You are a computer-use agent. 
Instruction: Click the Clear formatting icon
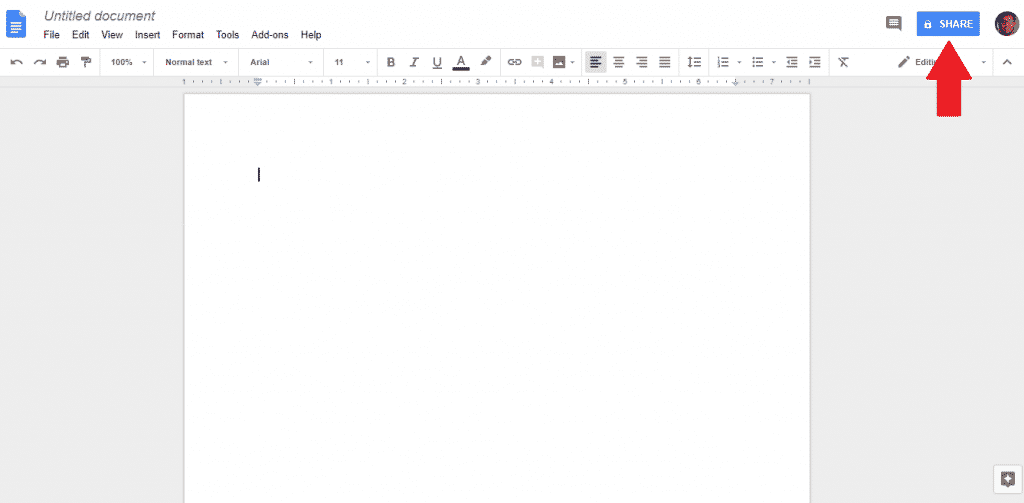(843, 62)
